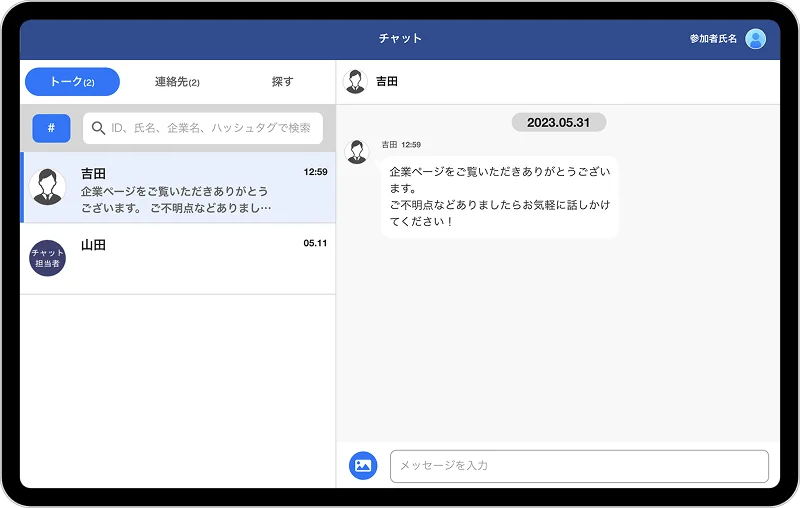Select 吉田's avatar in the talk list
Image resolution: width=800 pixels, height=508 pixels.
tap(47, 187)
